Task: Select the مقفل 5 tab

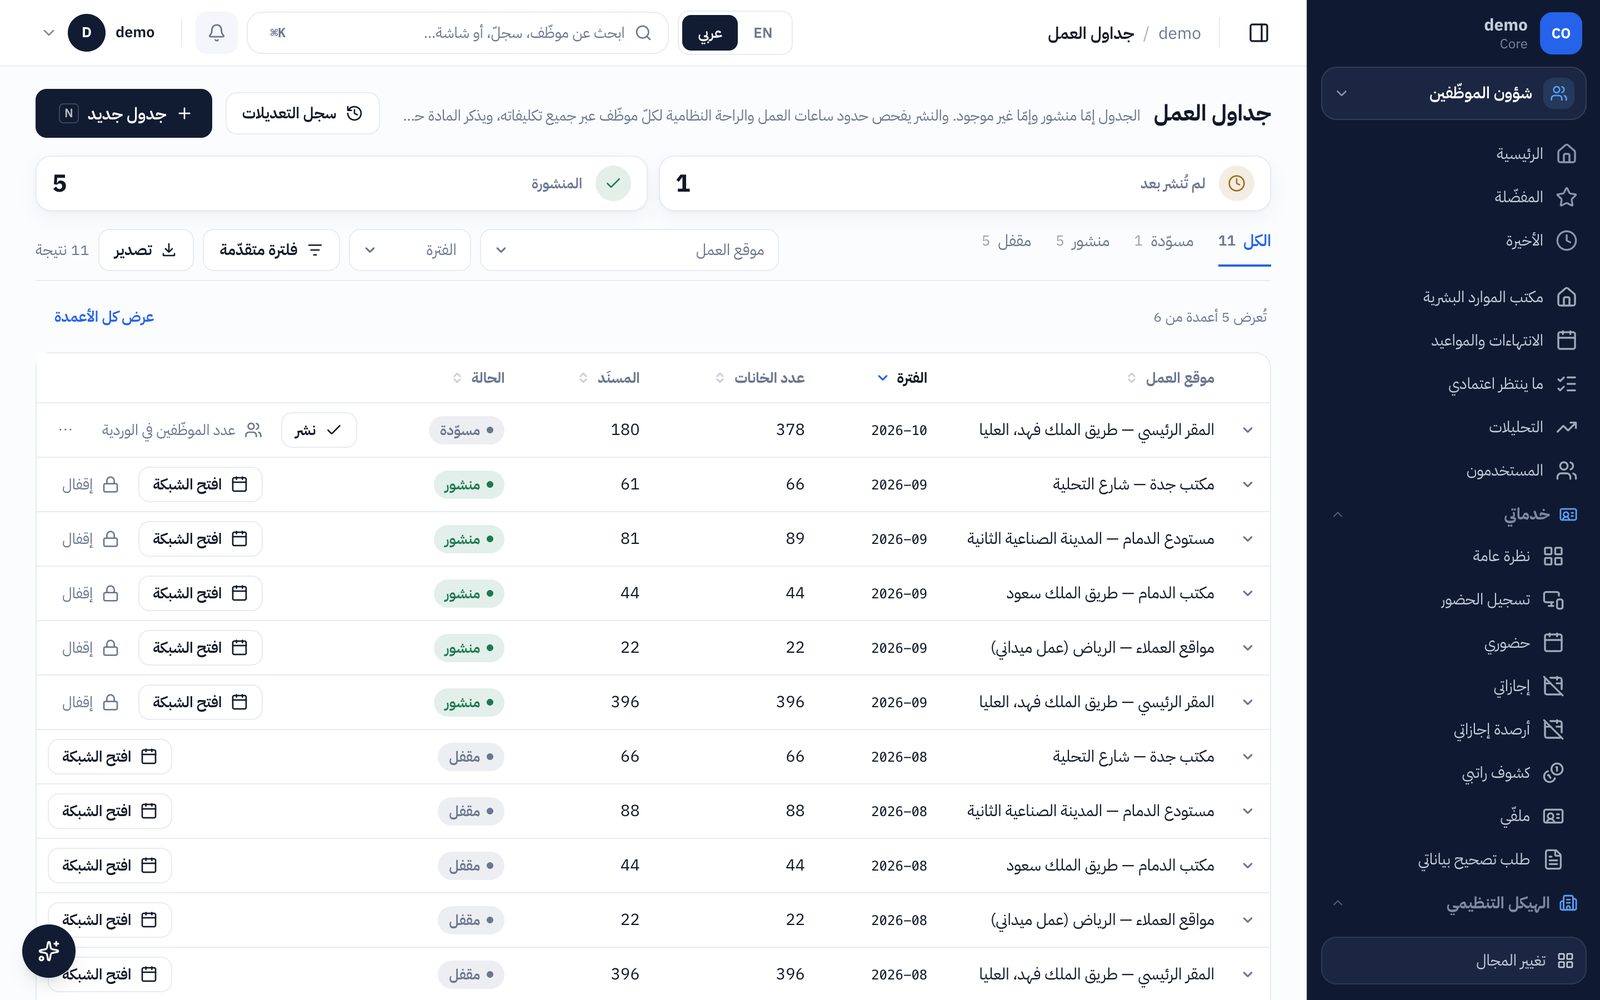Action: click(x=1006, y=241)
